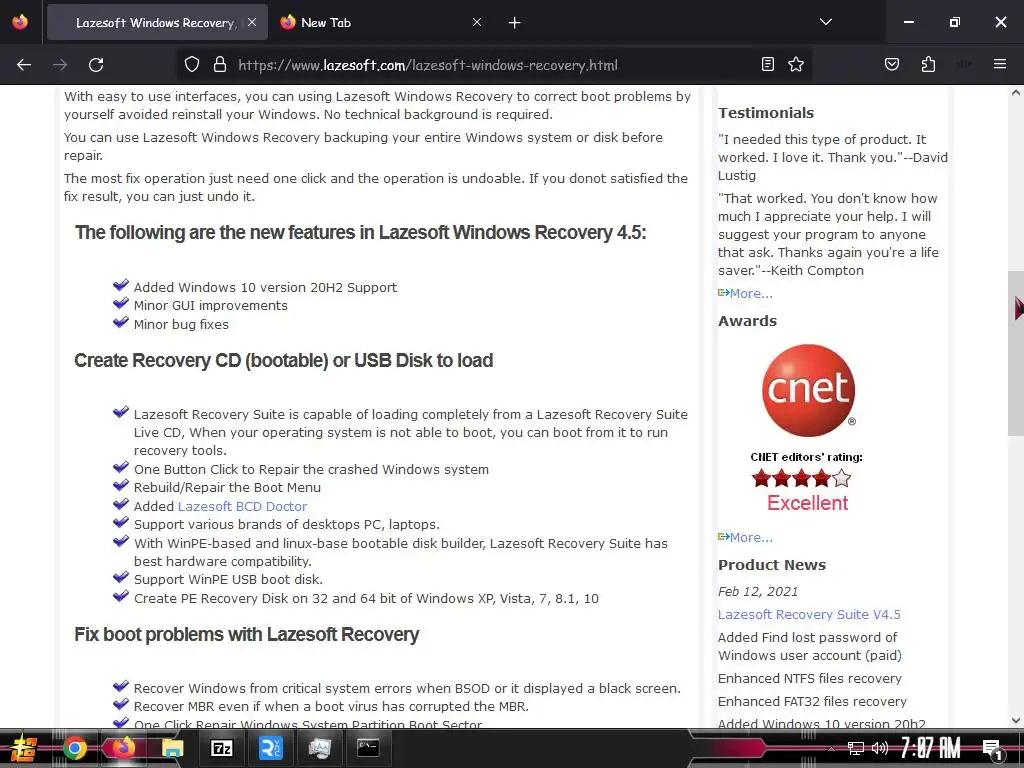
Task: Click the 7:07 AM taskbar clock
Action: (x=931, y=748)
